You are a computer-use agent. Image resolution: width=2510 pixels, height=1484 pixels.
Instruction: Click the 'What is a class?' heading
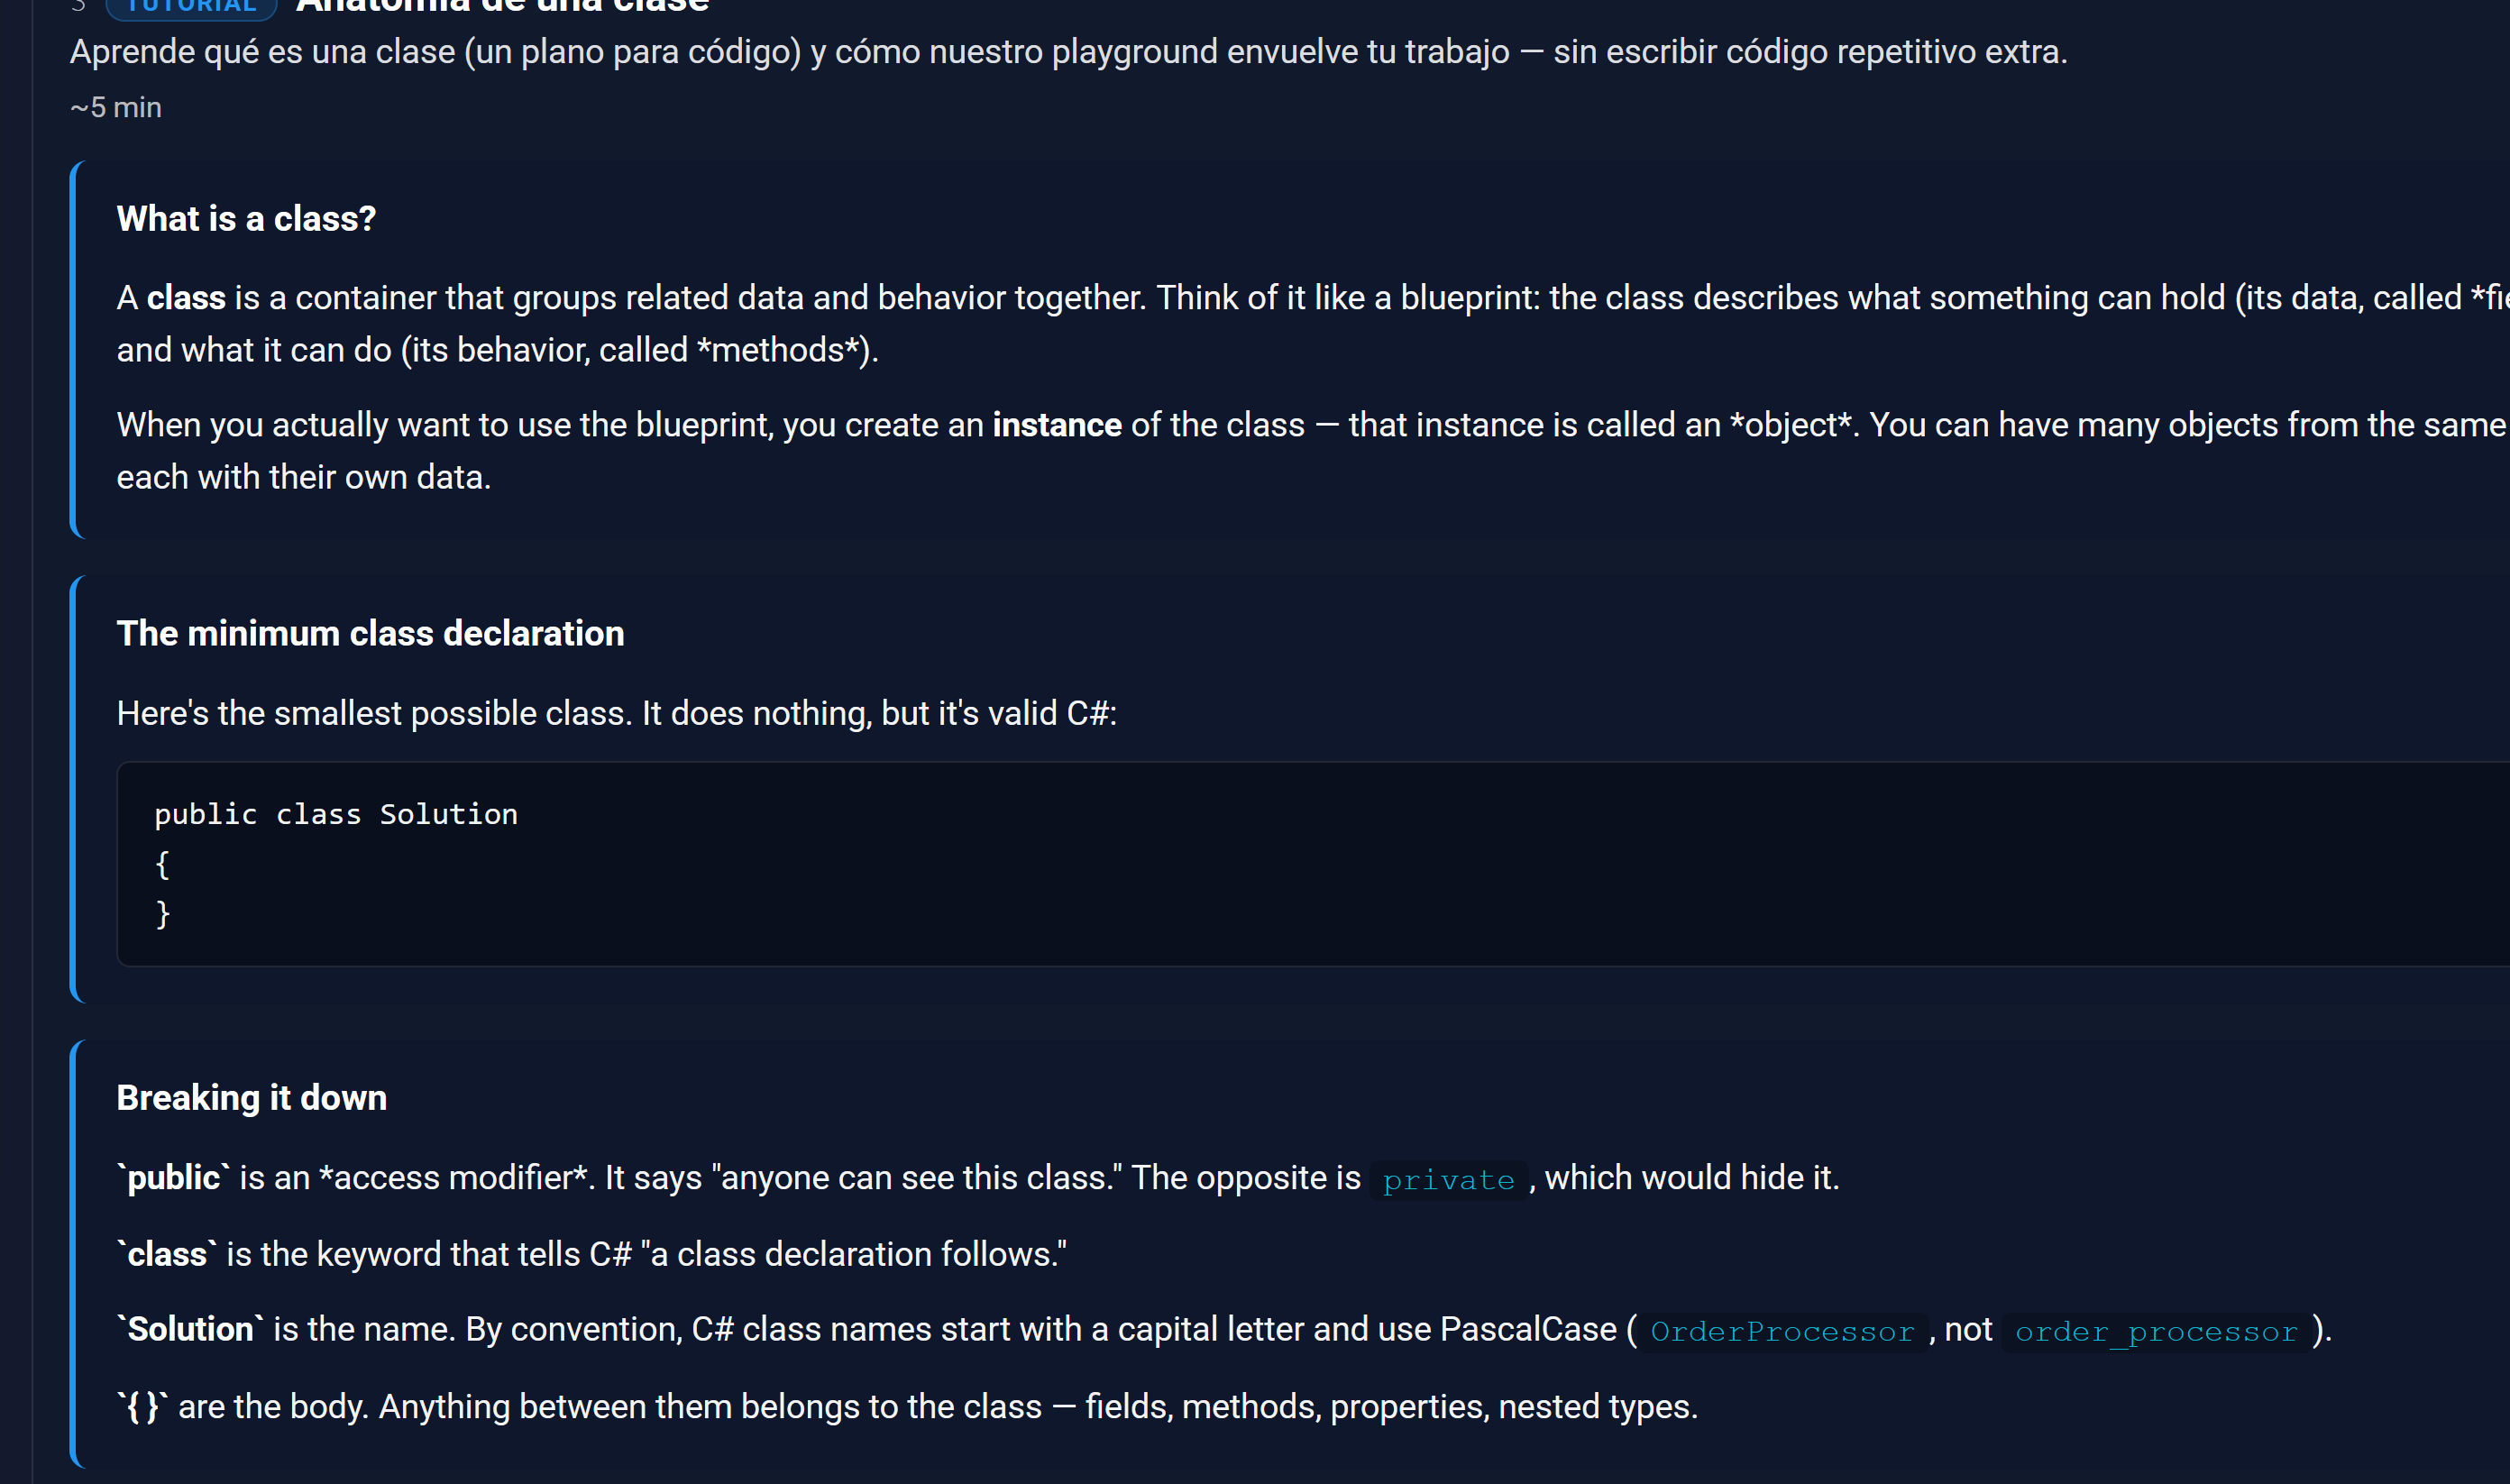[x=246, y=218]
